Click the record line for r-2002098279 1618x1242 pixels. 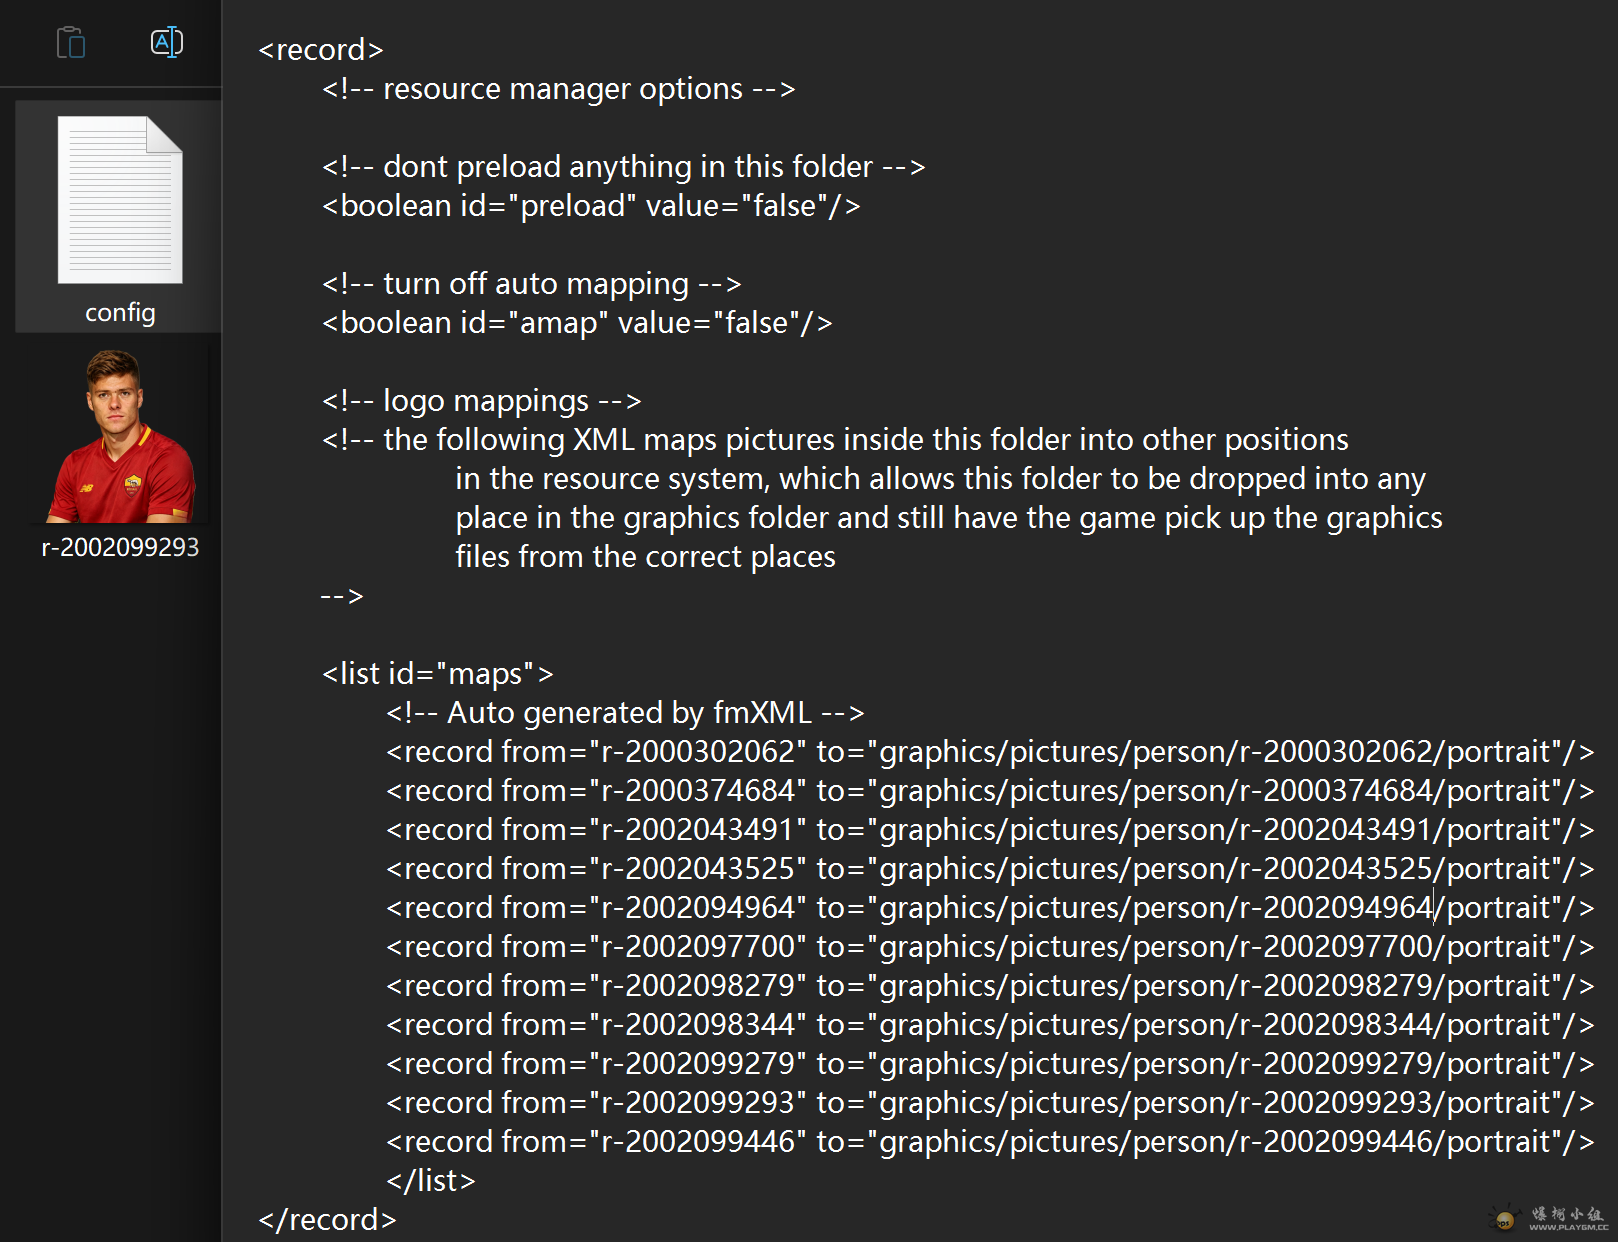pos(990,985)
